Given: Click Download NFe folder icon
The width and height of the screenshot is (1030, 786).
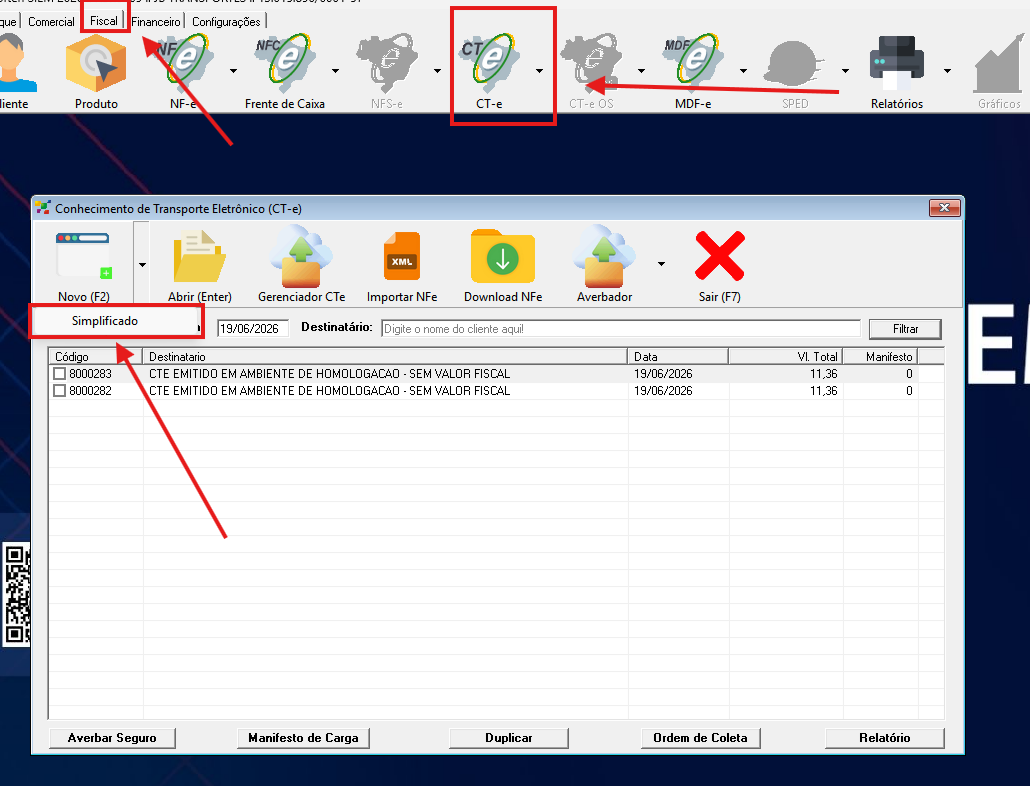Looking at the screenshot, I should coord(503,265).
